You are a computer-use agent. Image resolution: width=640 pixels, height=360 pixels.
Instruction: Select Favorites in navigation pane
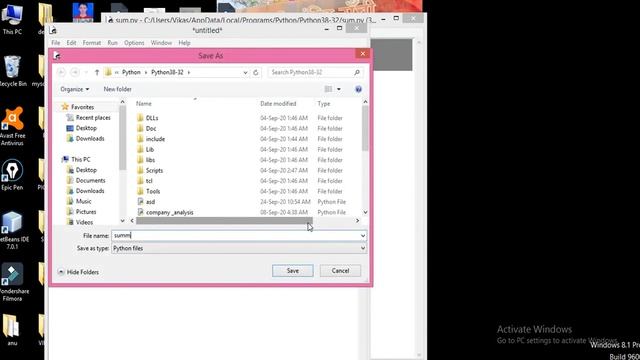tap(82, 107)
